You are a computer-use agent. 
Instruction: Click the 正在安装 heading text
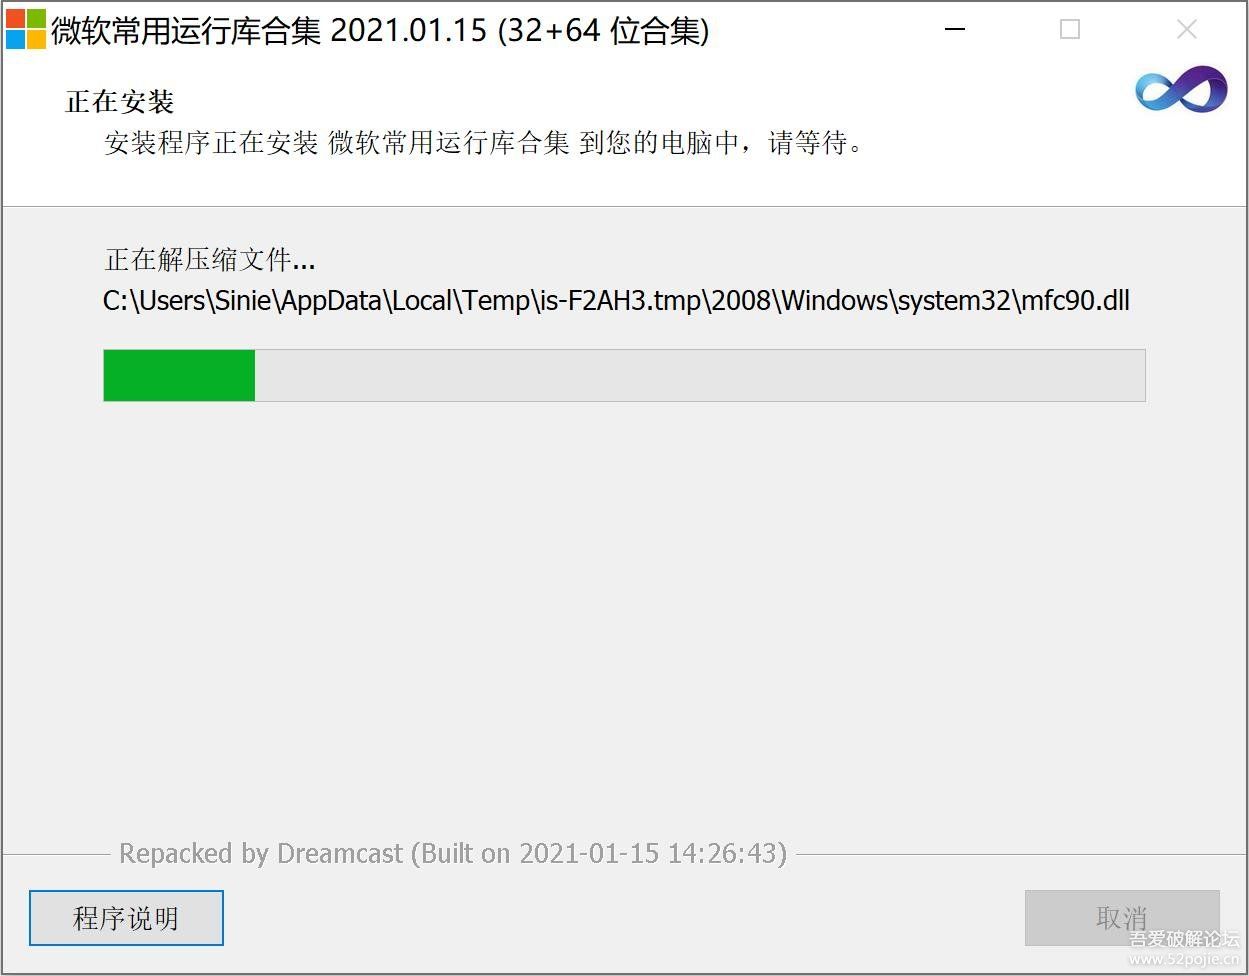tap(120, 102)
